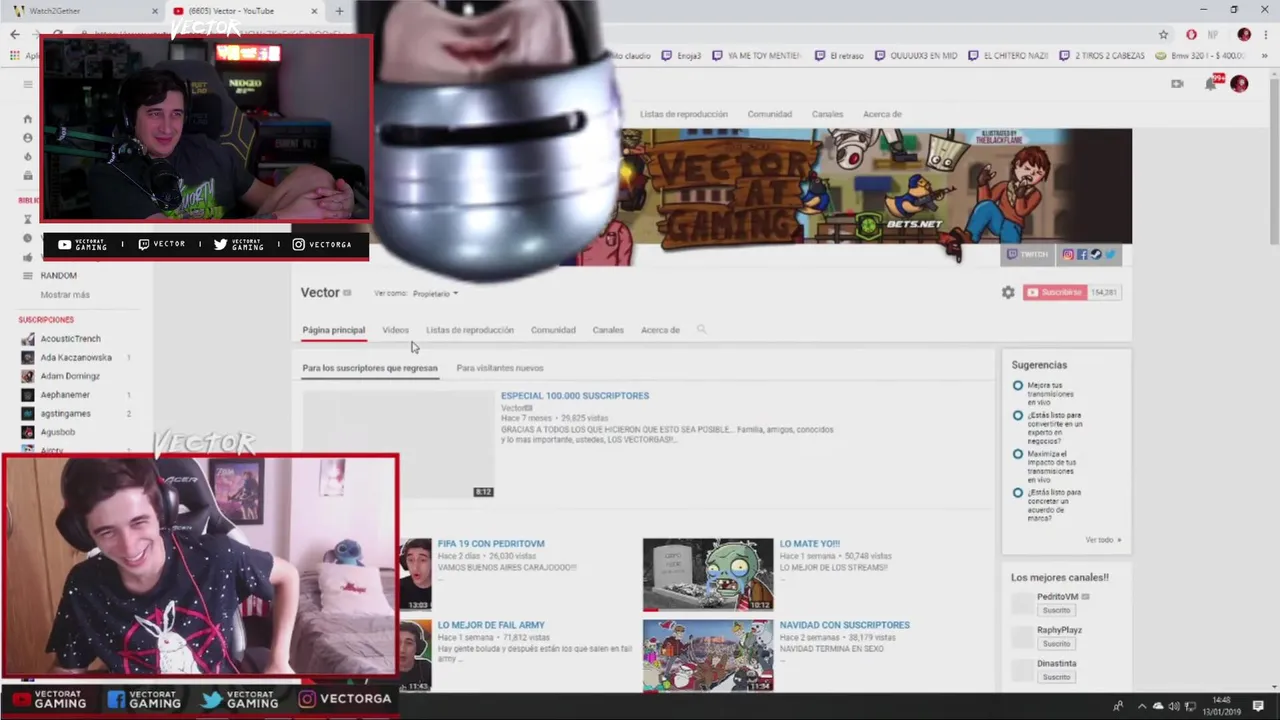The image size is (1280, 720).
Task: Switch to 'Página principal' tab
Action: coord(334,330)
